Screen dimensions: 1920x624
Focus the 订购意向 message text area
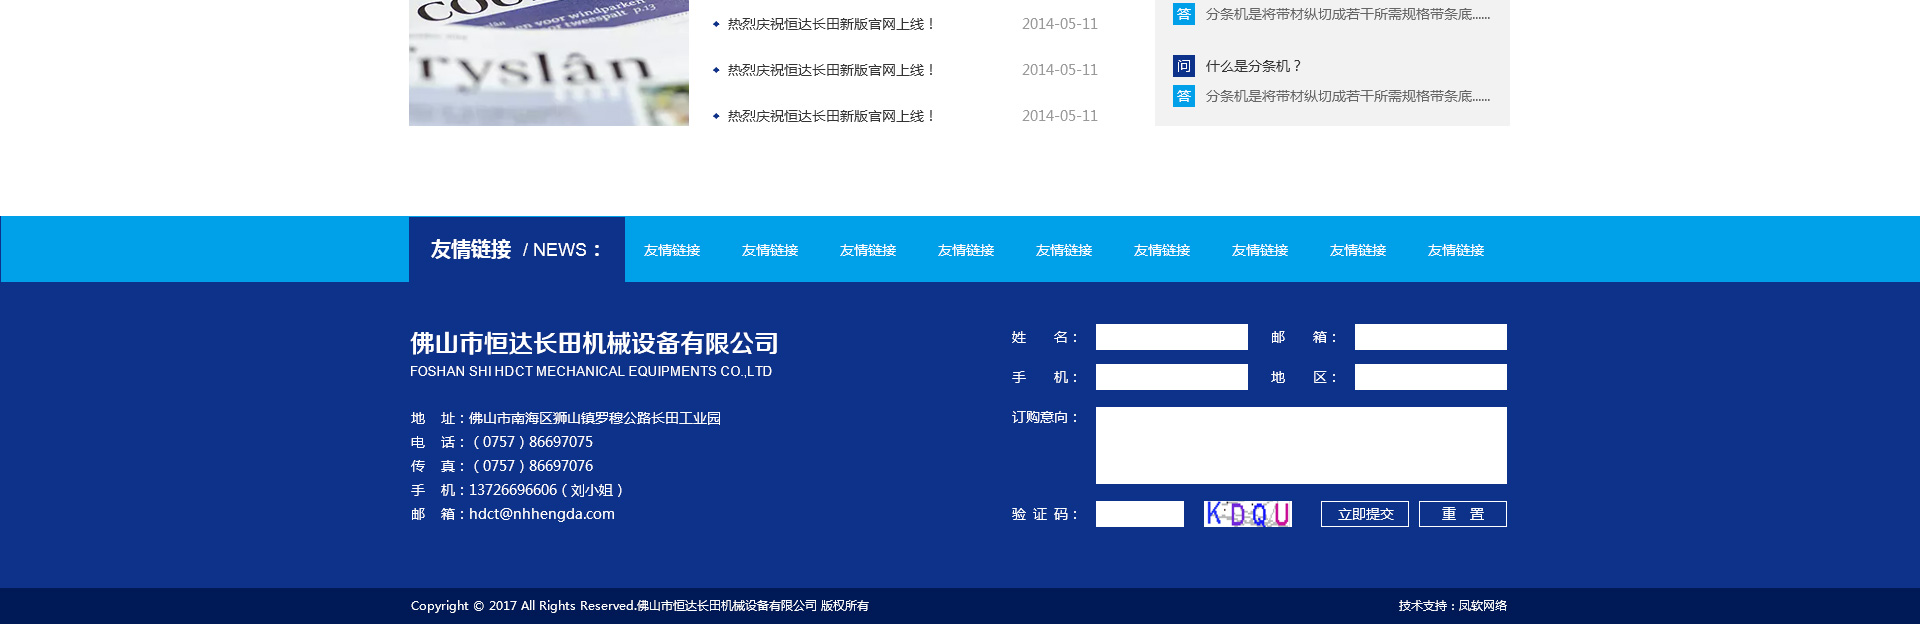tap(1300, 445)
